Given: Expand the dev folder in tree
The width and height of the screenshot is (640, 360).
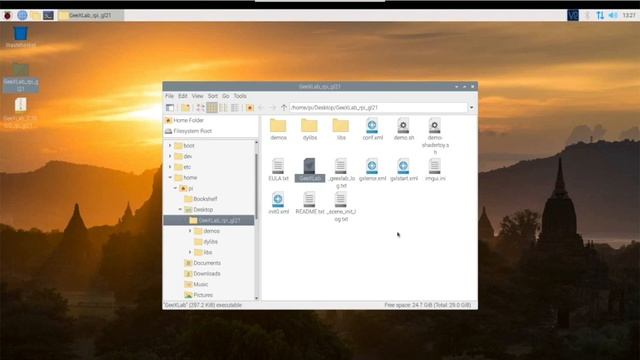Looking at the screenshot, I should click(x=170, y=156).
